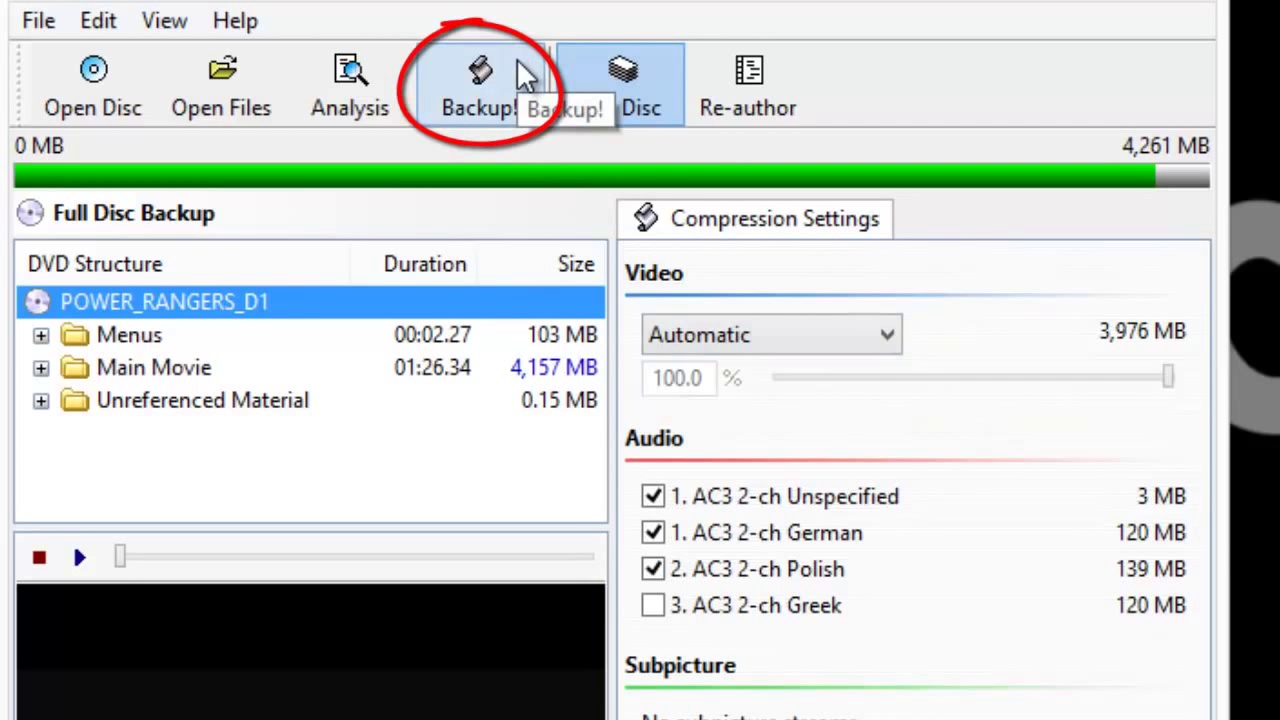Play preview with the blue triangle
The height and width of the screenshot is (720, 1280).
click(80, 558)
